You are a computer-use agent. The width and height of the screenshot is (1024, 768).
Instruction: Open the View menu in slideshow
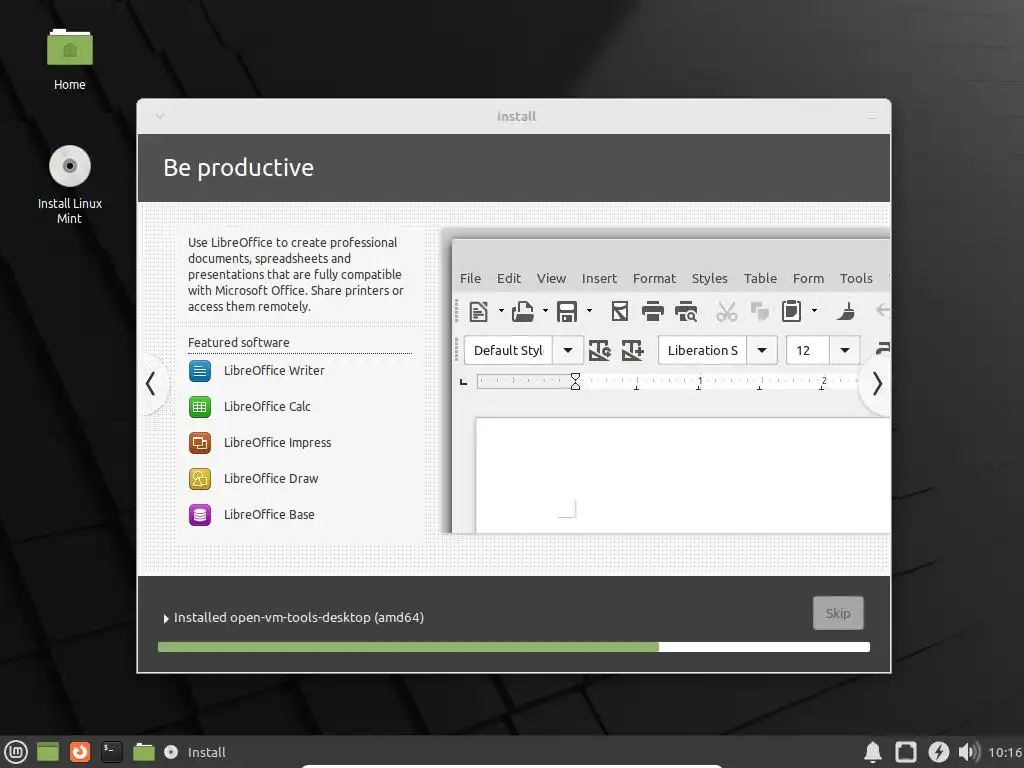(x=551, y=279)
